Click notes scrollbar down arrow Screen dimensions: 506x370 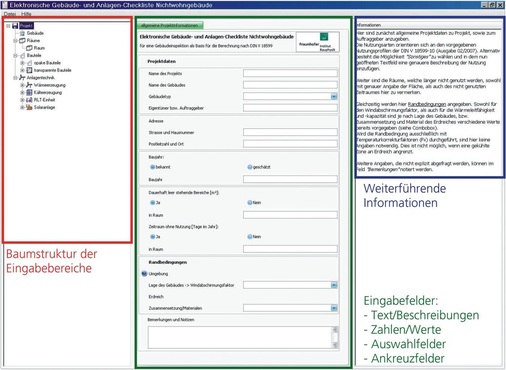point(335,345)
